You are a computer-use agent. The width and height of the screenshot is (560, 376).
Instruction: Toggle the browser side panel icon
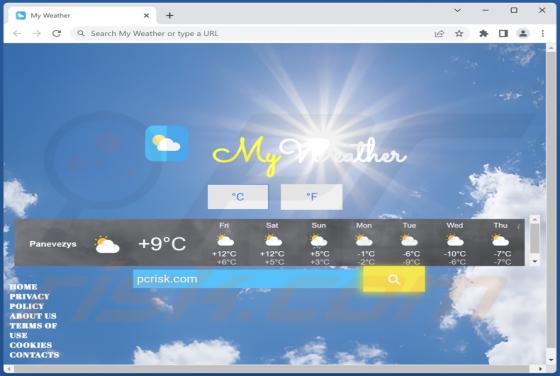[x=503, y=34]
